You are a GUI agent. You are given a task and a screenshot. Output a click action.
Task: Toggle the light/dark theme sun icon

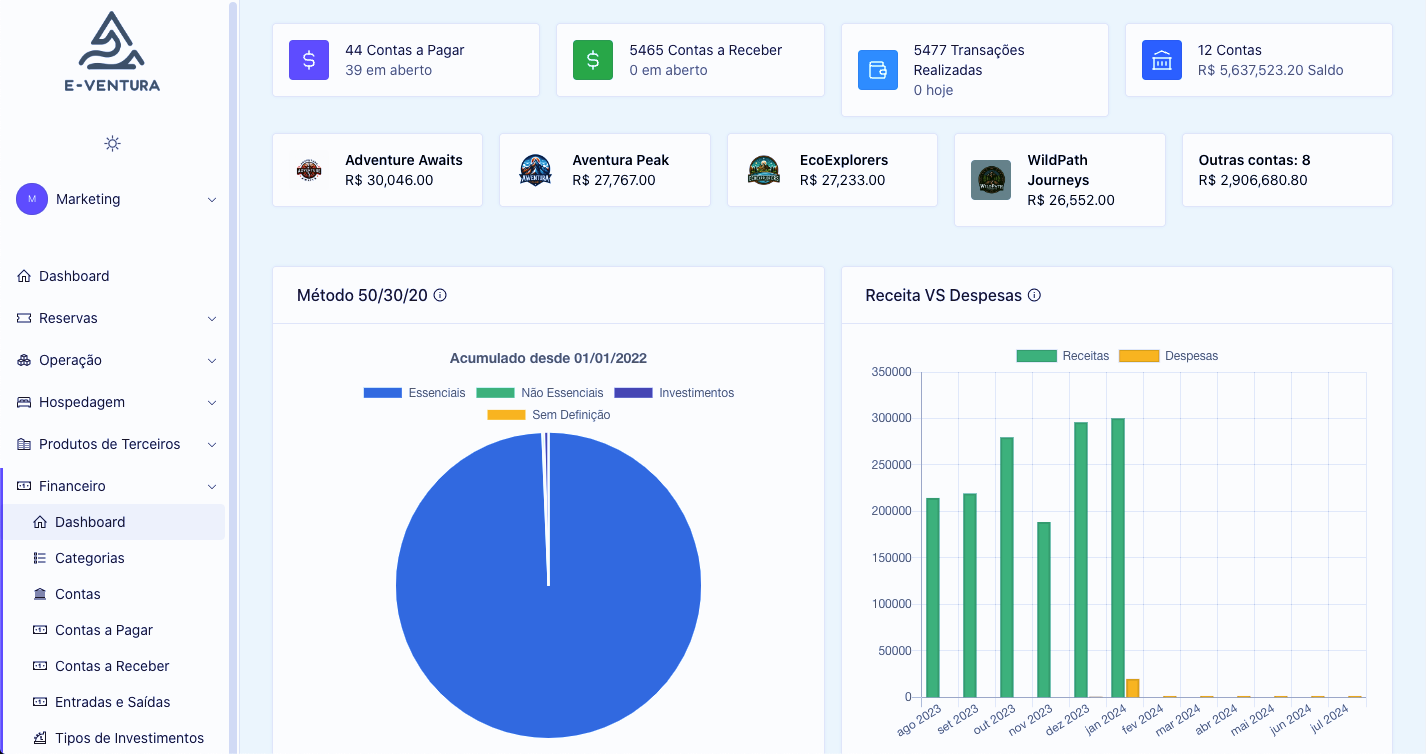[x=112, y=143]
